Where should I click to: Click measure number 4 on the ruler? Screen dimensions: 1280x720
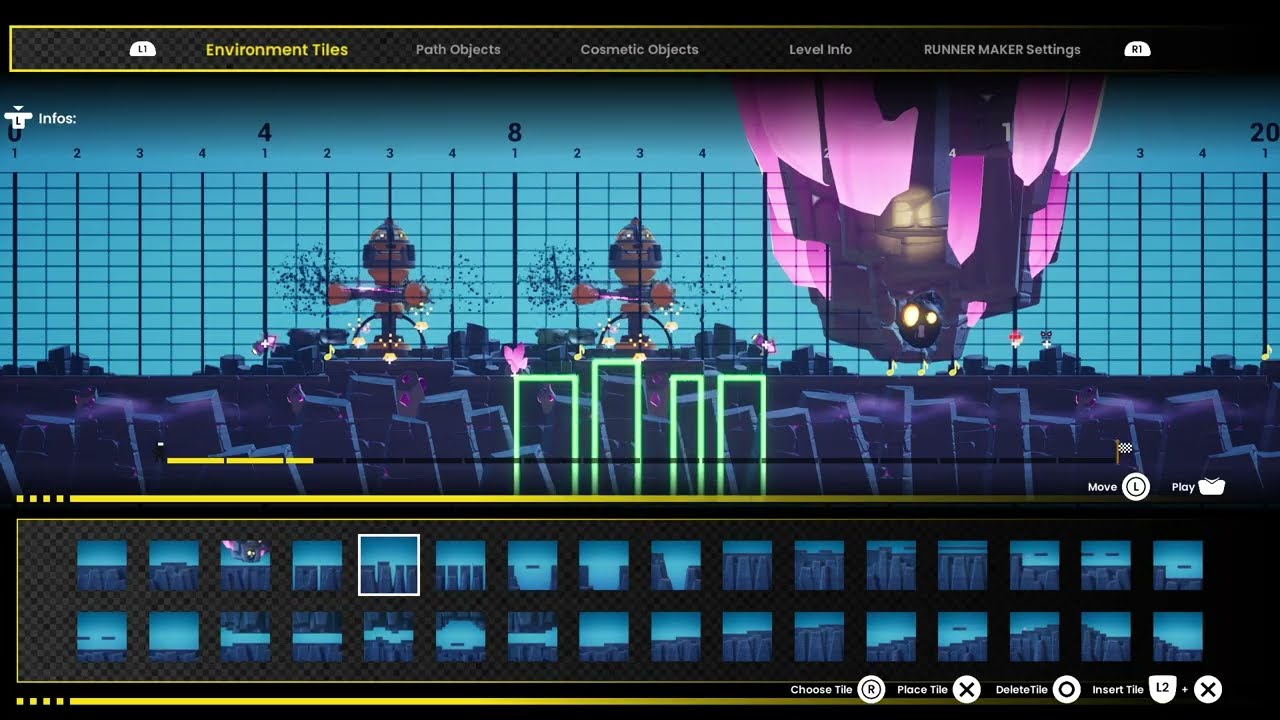tap(264, 132)
